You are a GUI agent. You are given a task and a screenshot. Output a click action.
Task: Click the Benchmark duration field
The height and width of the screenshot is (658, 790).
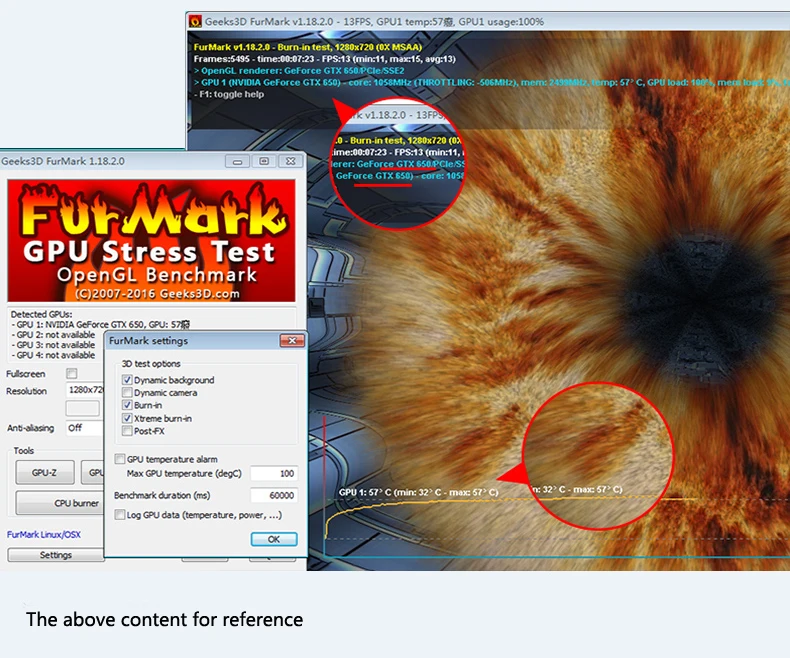(x=274, y=495)
